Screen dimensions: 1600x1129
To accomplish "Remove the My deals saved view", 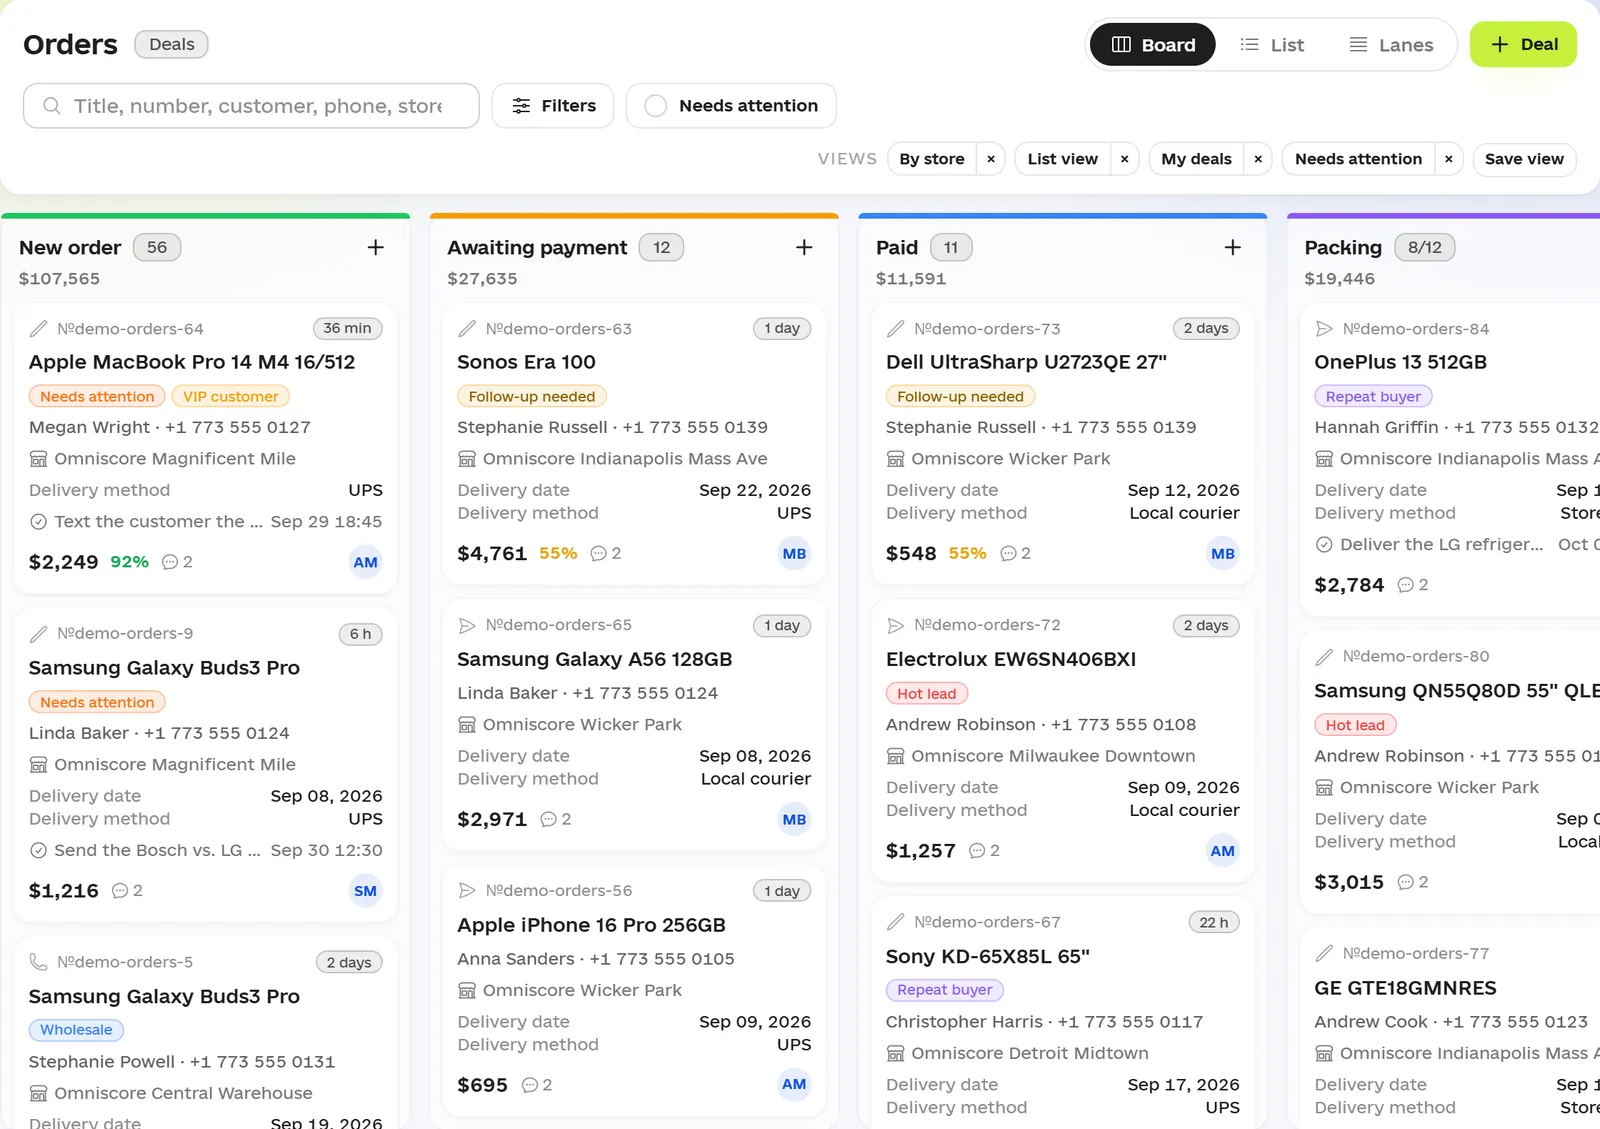I will click(1258, 159).
